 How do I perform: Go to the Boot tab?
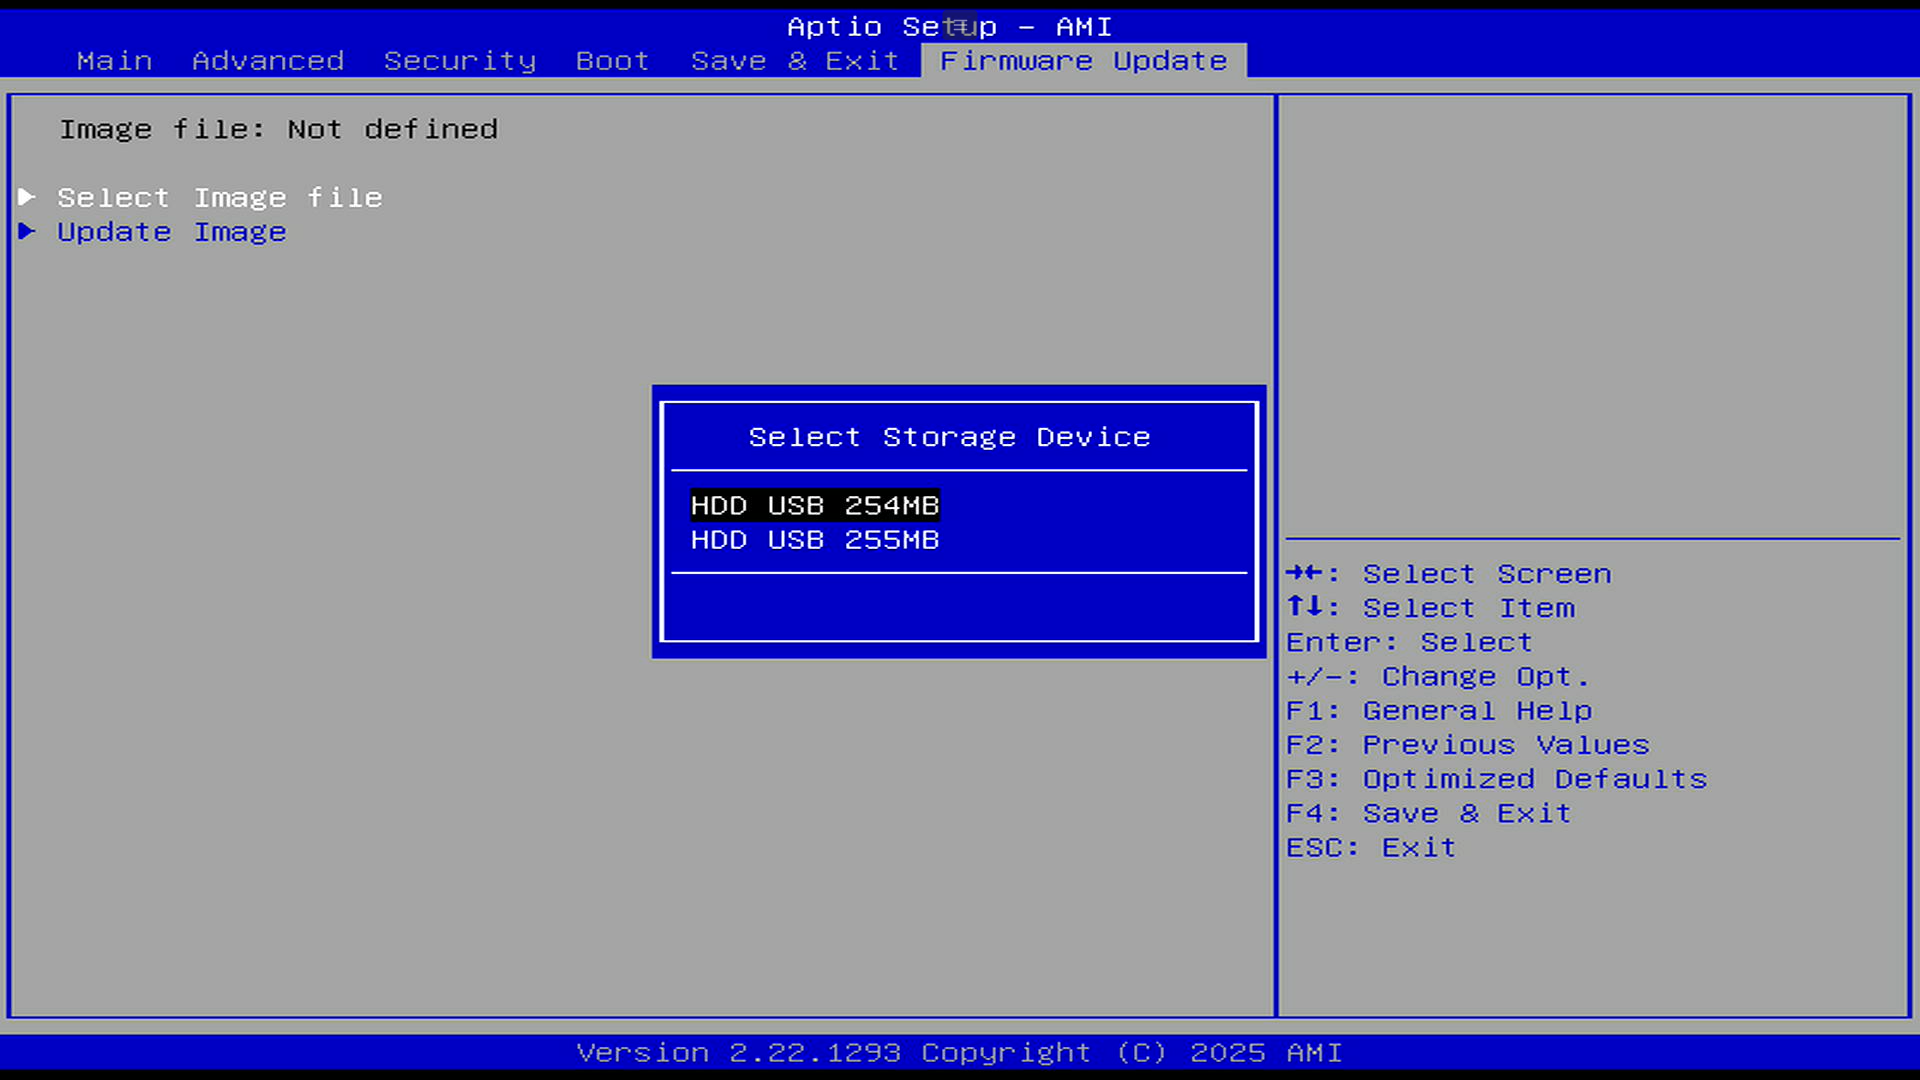[612, 61]
